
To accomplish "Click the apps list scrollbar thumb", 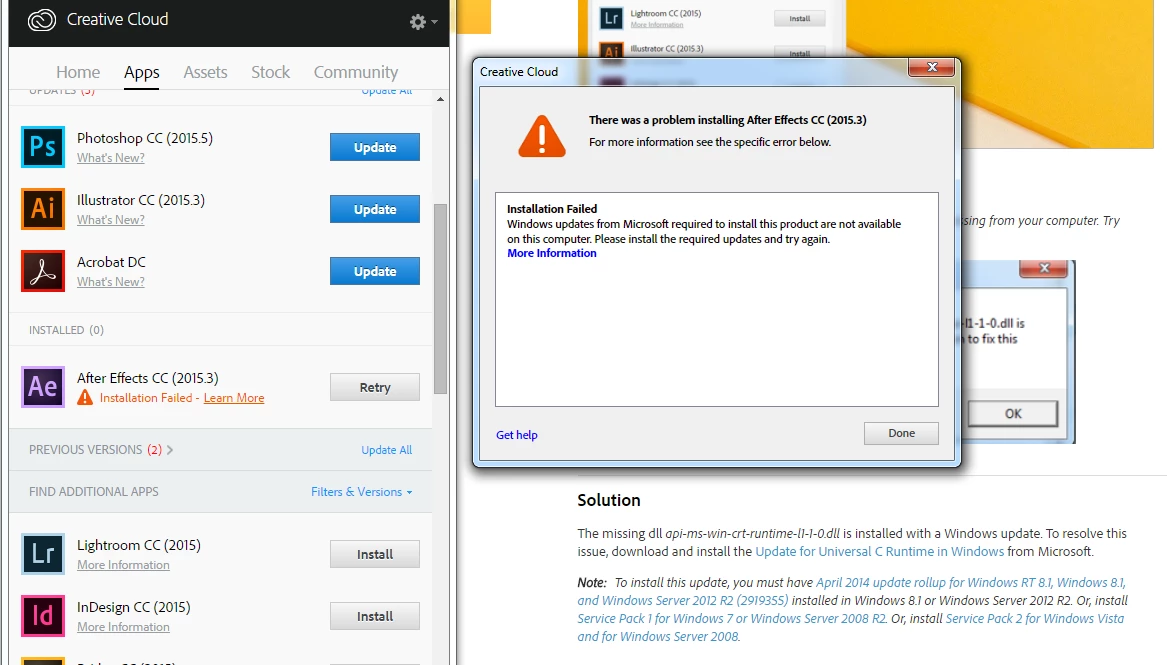I will tap(440, 298).
